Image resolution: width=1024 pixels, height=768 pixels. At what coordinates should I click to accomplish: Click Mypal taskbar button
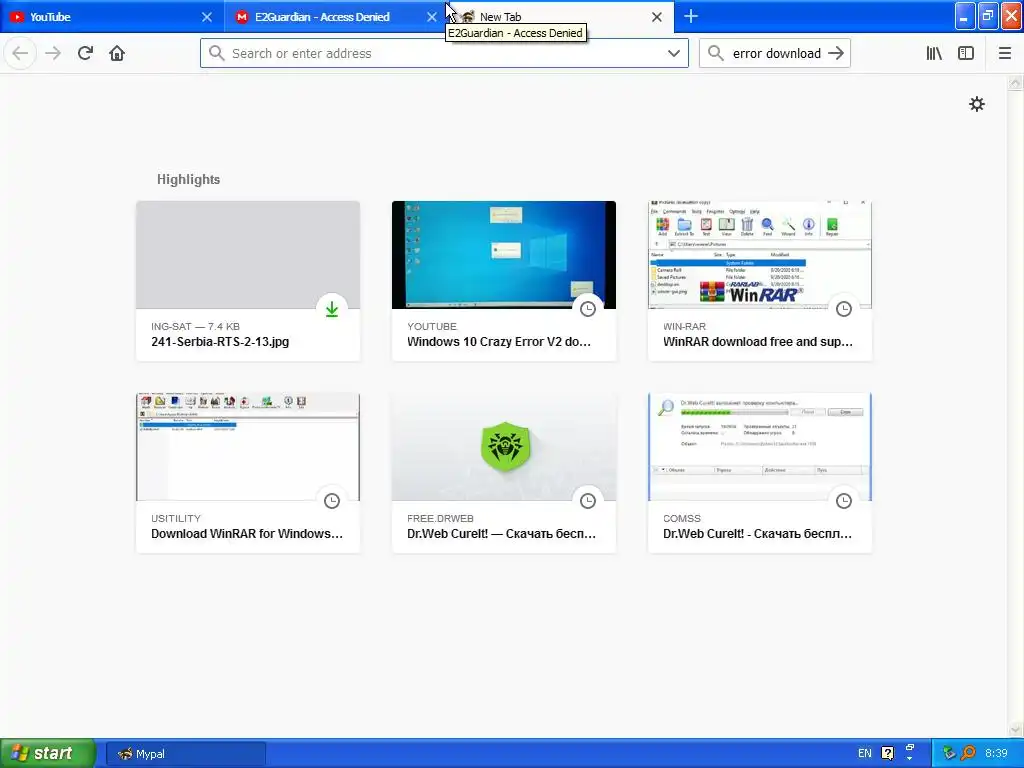point(185,754)
